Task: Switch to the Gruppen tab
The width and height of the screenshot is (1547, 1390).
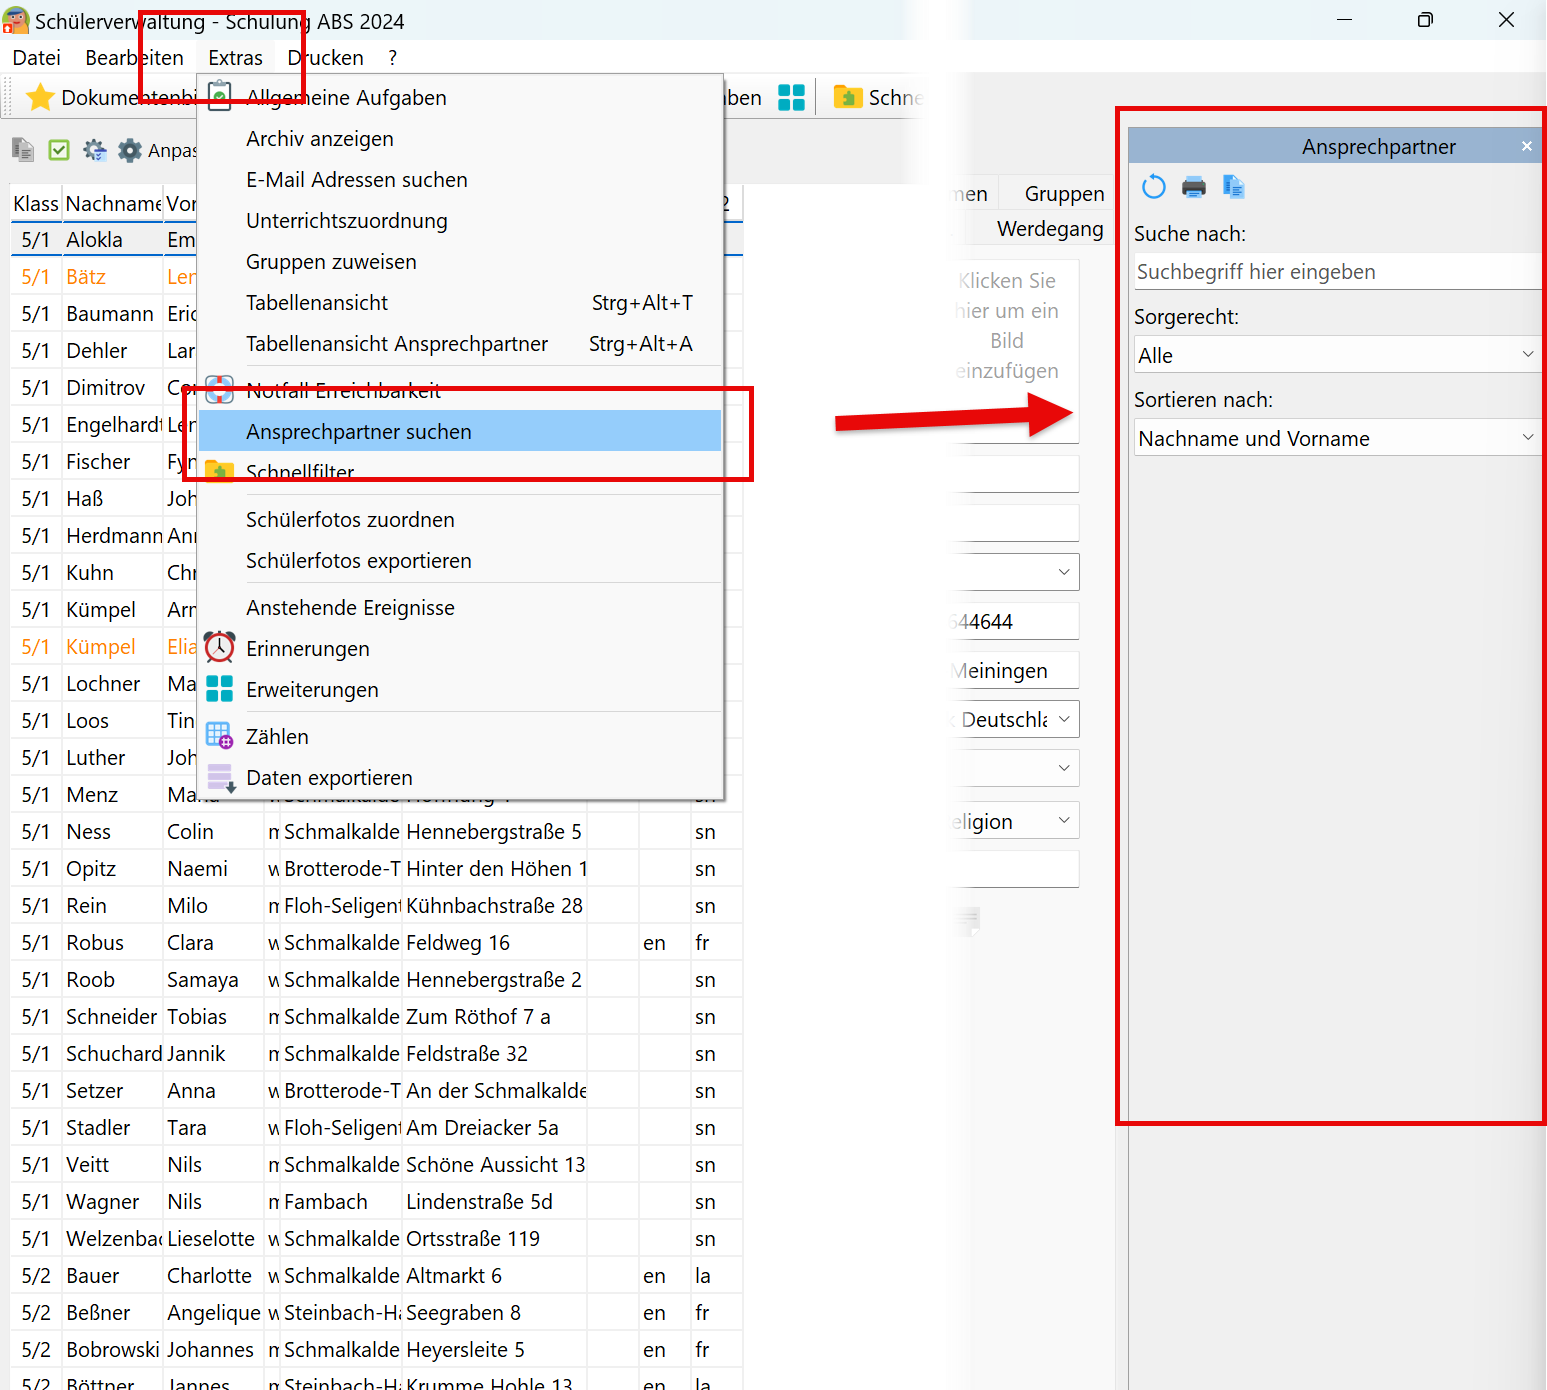Action: pos(1064,193)
